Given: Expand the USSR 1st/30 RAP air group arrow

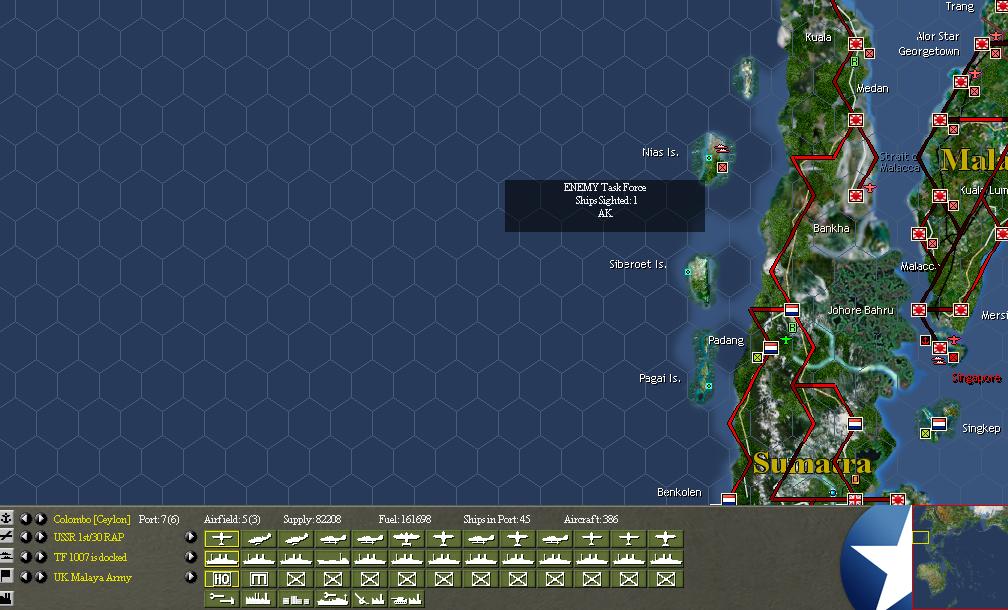Looking at the screenshot, I should point(190,538).
